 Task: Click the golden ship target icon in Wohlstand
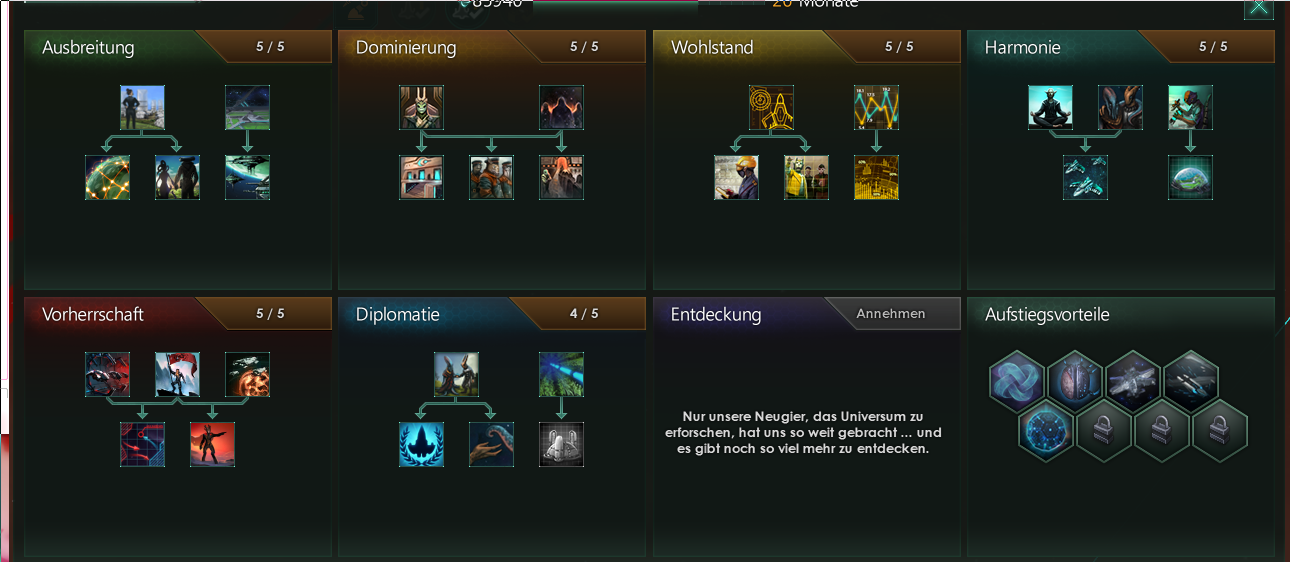[771, 107]
